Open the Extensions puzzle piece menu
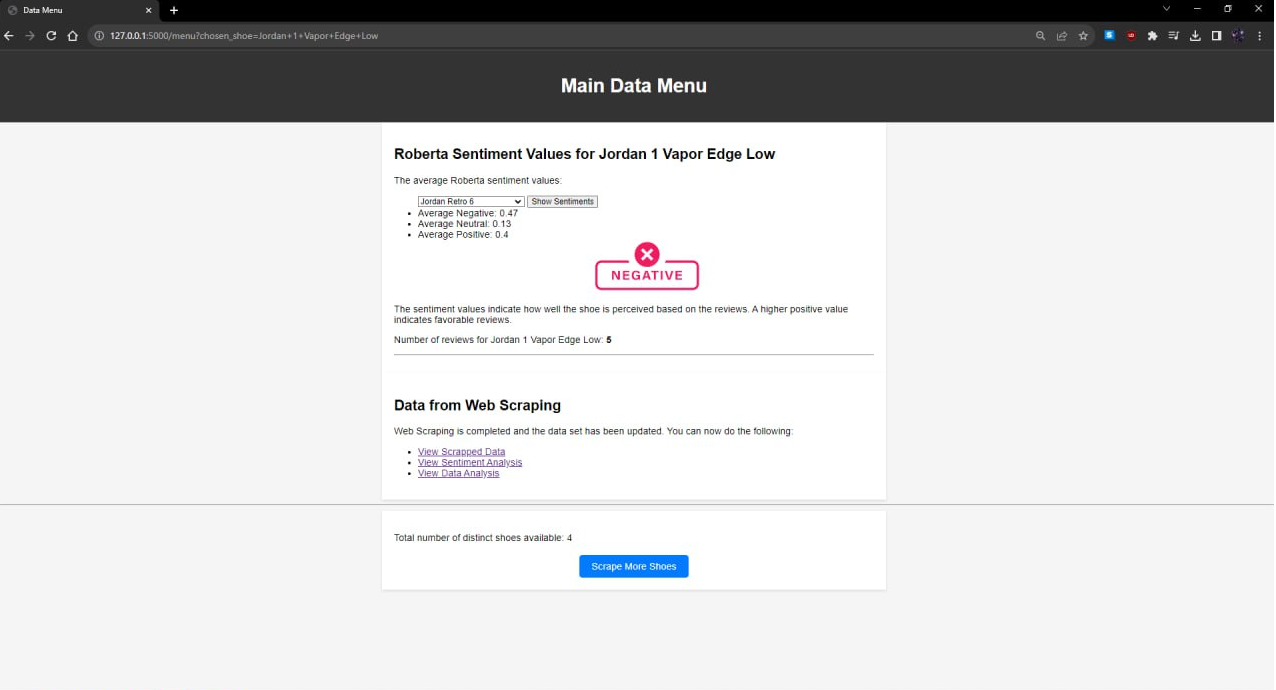The height and width of the screenshot is (690, 1276). pos(1152,36)
